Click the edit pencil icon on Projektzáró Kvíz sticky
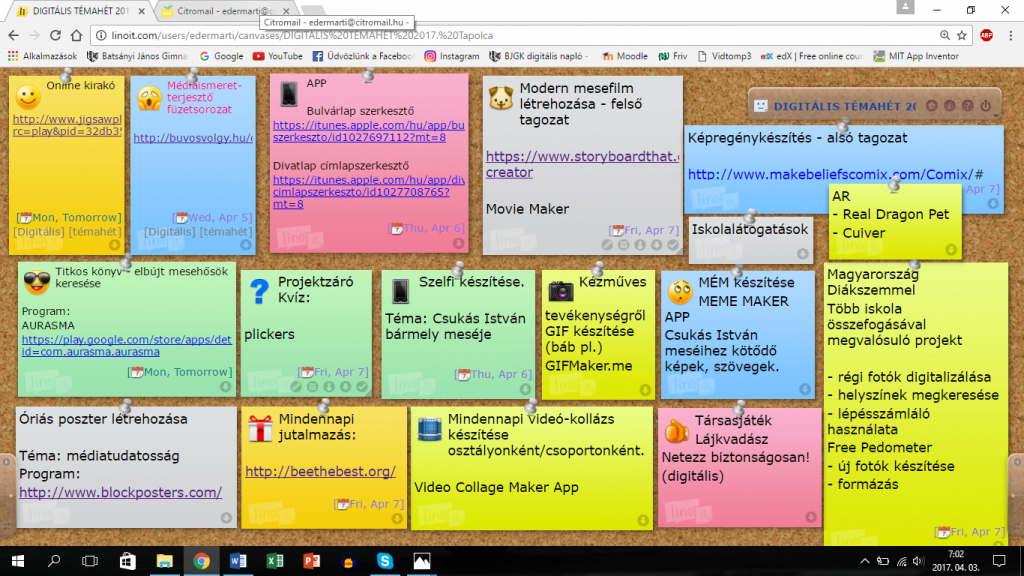The width and height of the screenshot is (1024, 576). (x=296, y=387)
